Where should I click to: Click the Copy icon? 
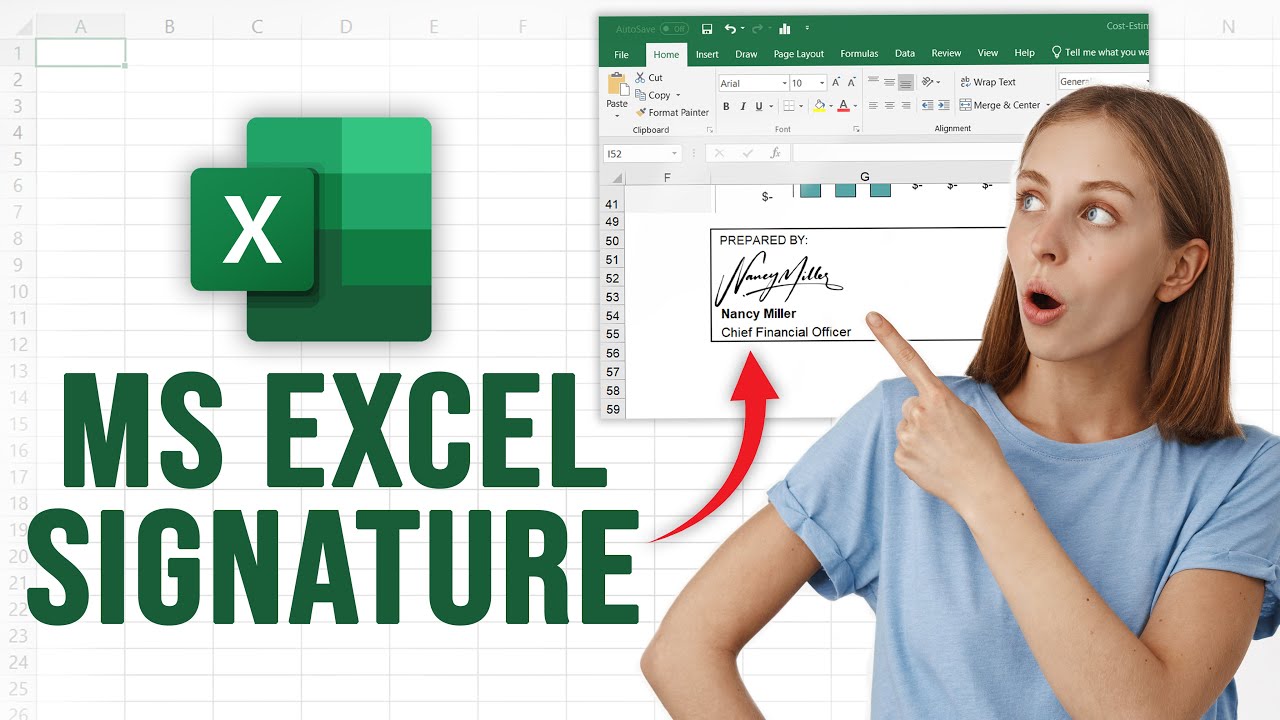[641, 95]
